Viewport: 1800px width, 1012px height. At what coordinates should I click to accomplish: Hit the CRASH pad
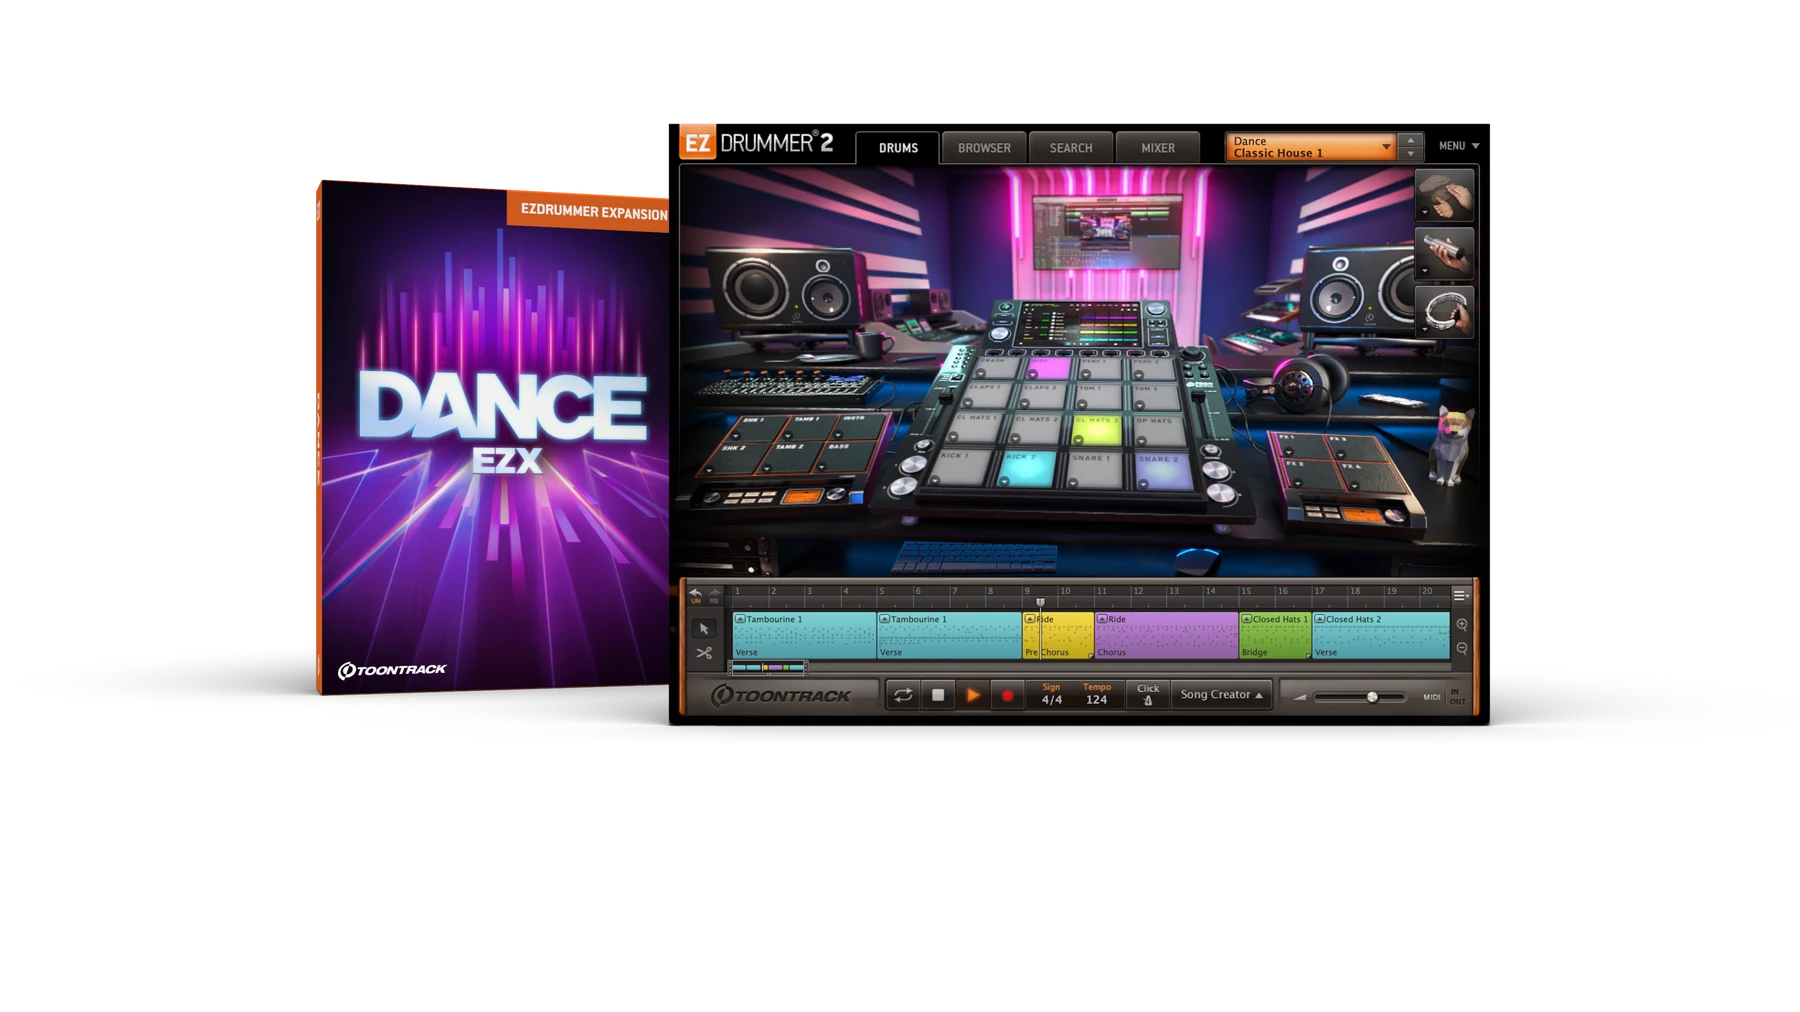995,369
